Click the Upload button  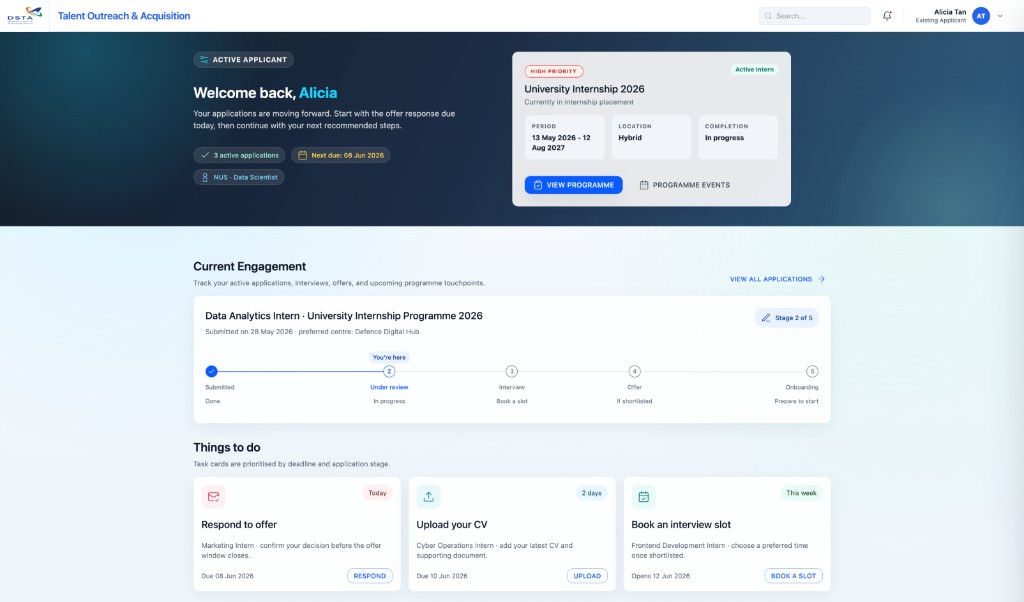[587, 576]
